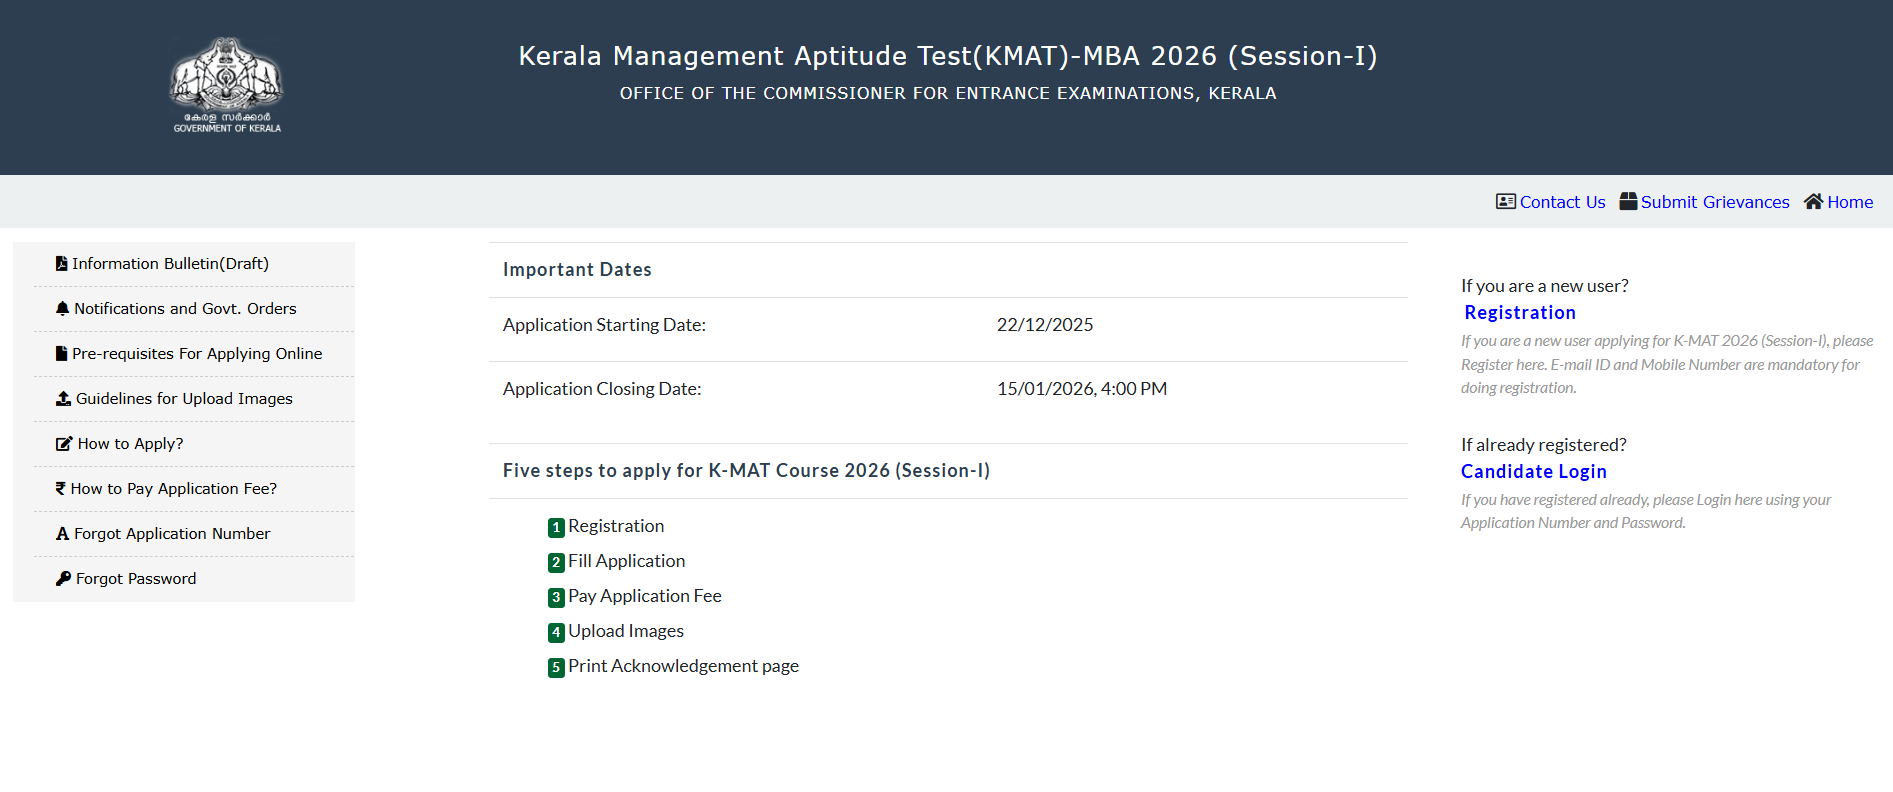Click the step 1 Registration badge
Image resolution: width=1893 pixels, height=792 pixels.
click(x=556, y=527)
